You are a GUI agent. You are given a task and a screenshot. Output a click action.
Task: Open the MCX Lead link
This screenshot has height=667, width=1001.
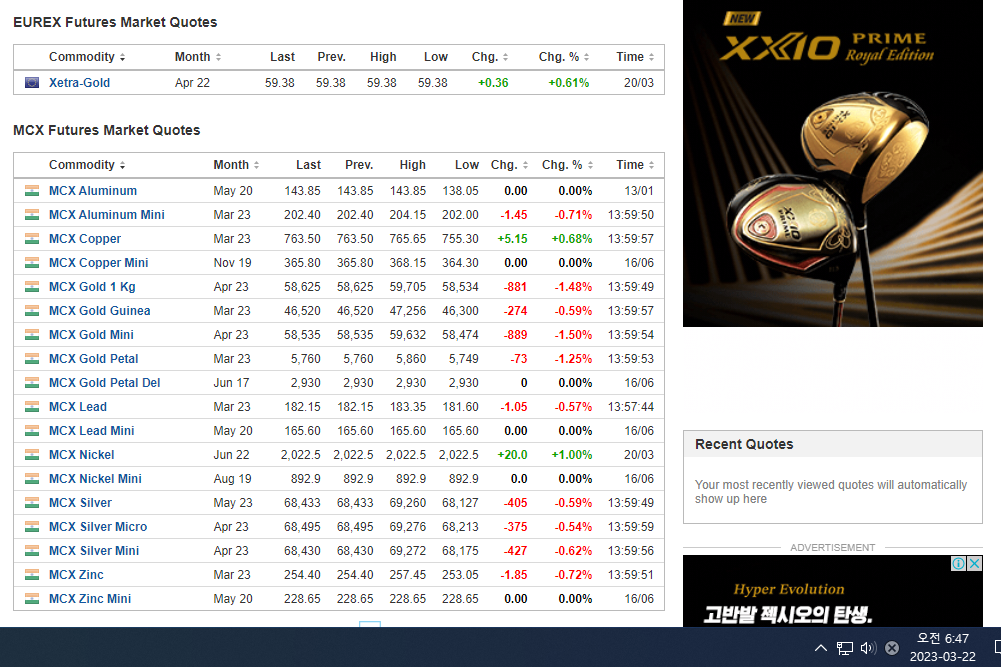78,407
